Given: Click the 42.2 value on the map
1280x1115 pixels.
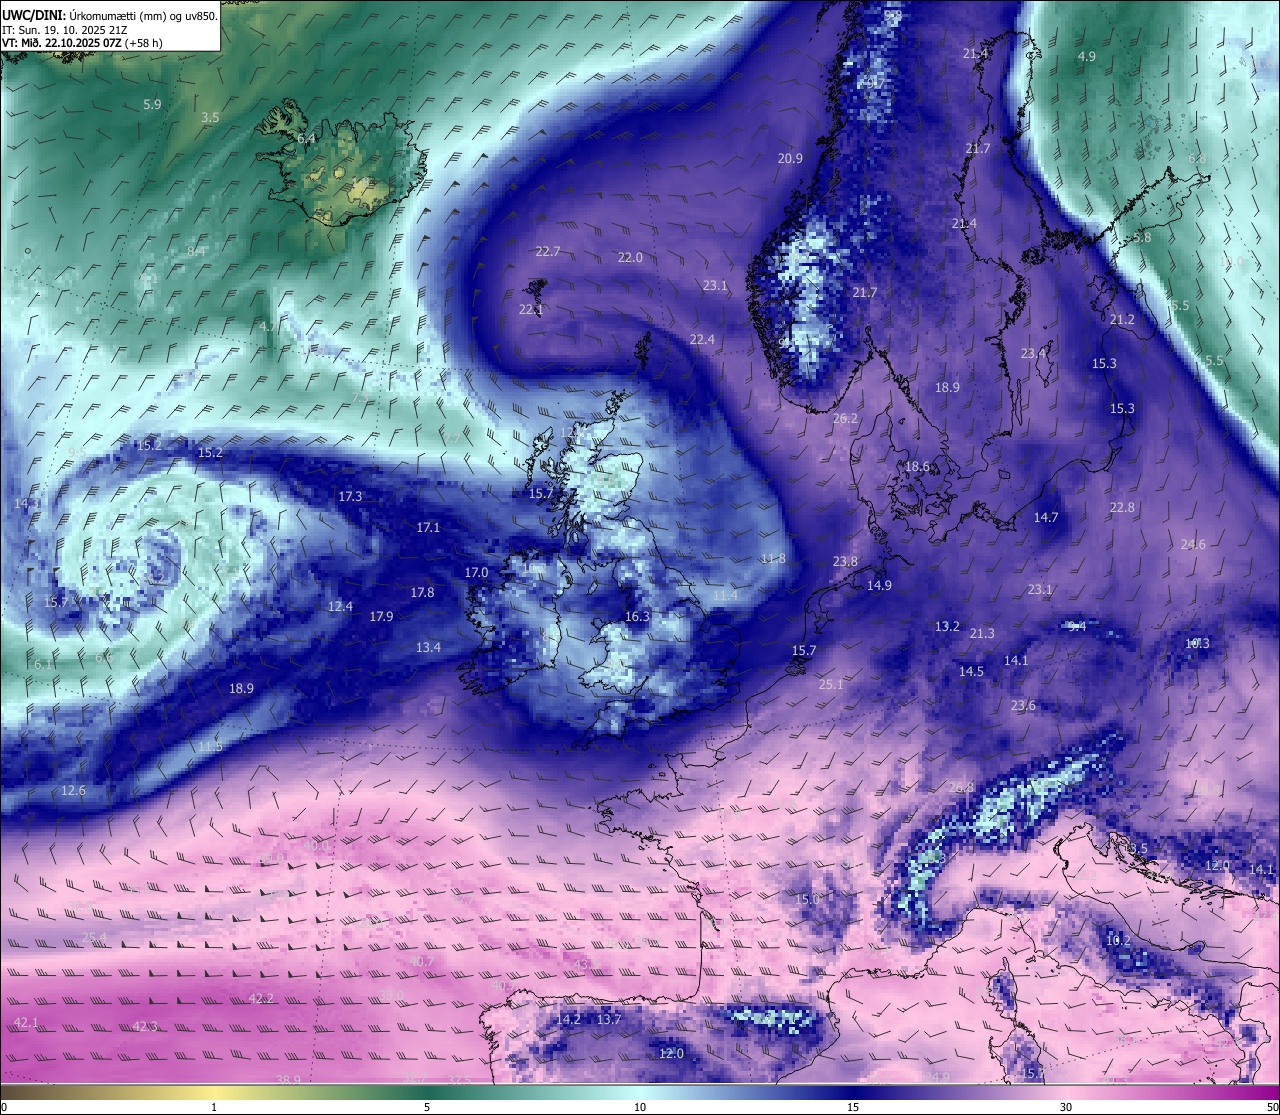Looking at the screenshot, I should [261, 998].
